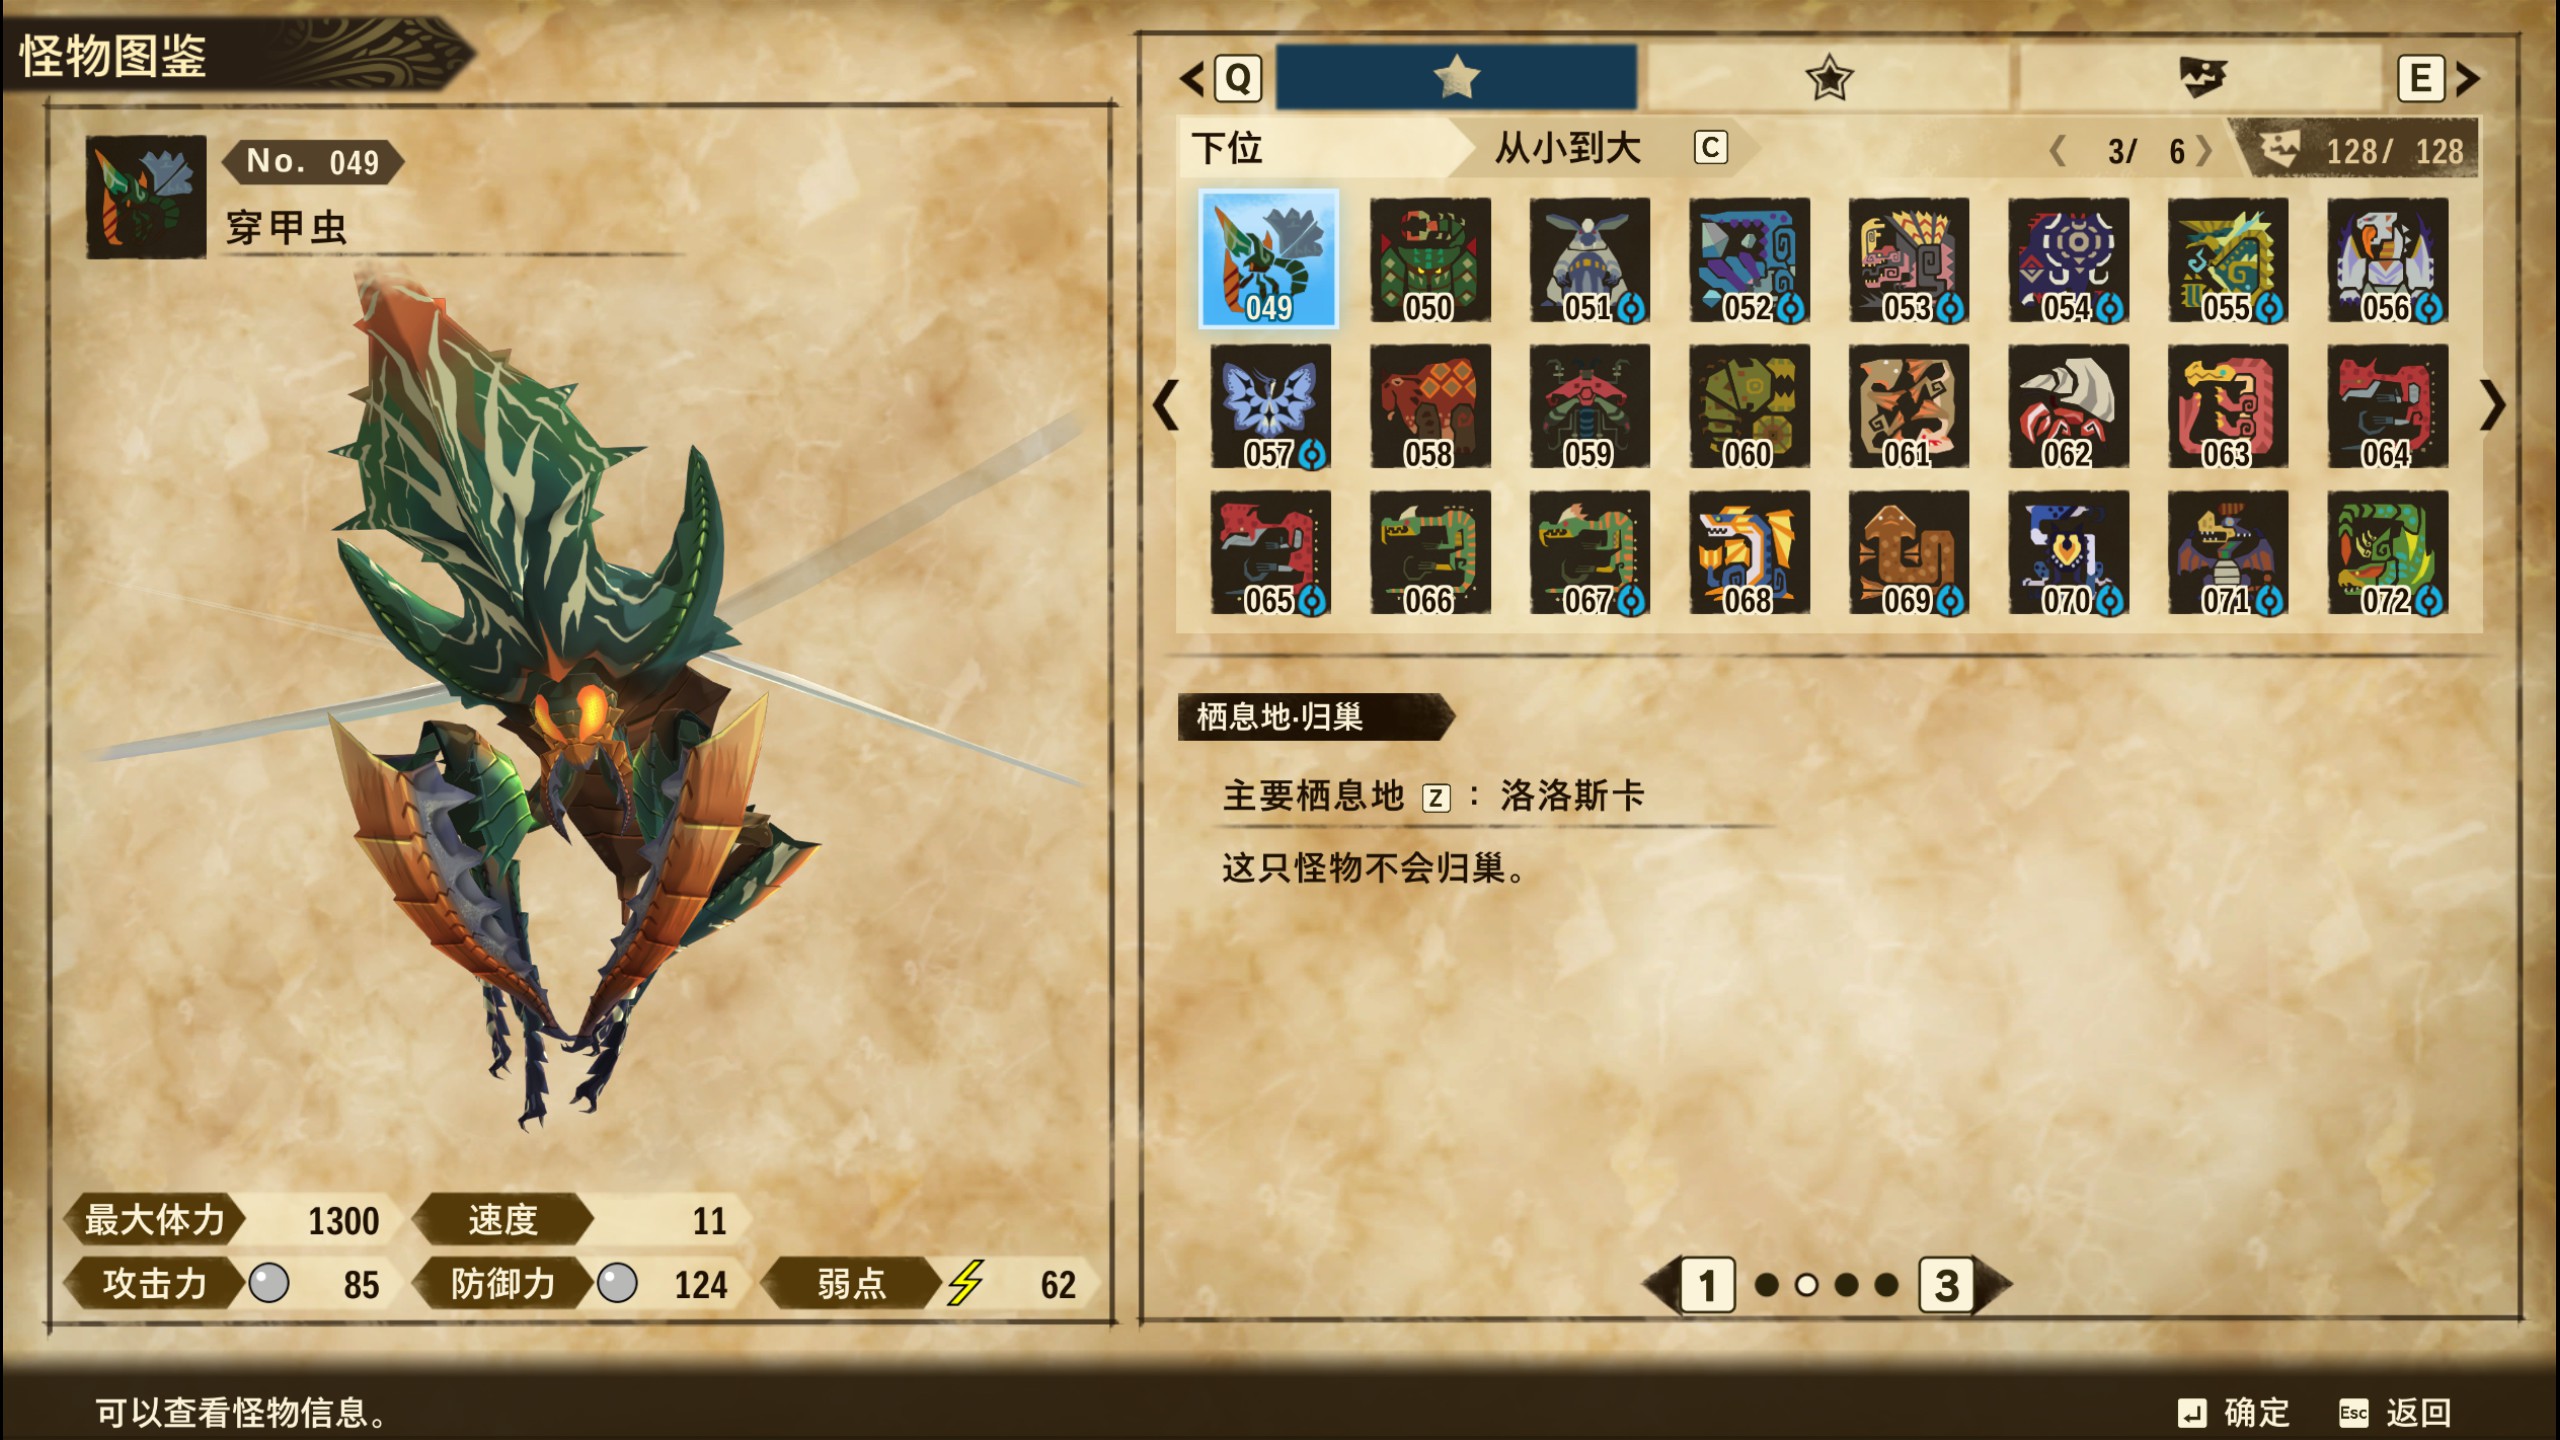Select monster icon number 068
This screenshot has height=1440, width=2560.
tap(1749, 552)
